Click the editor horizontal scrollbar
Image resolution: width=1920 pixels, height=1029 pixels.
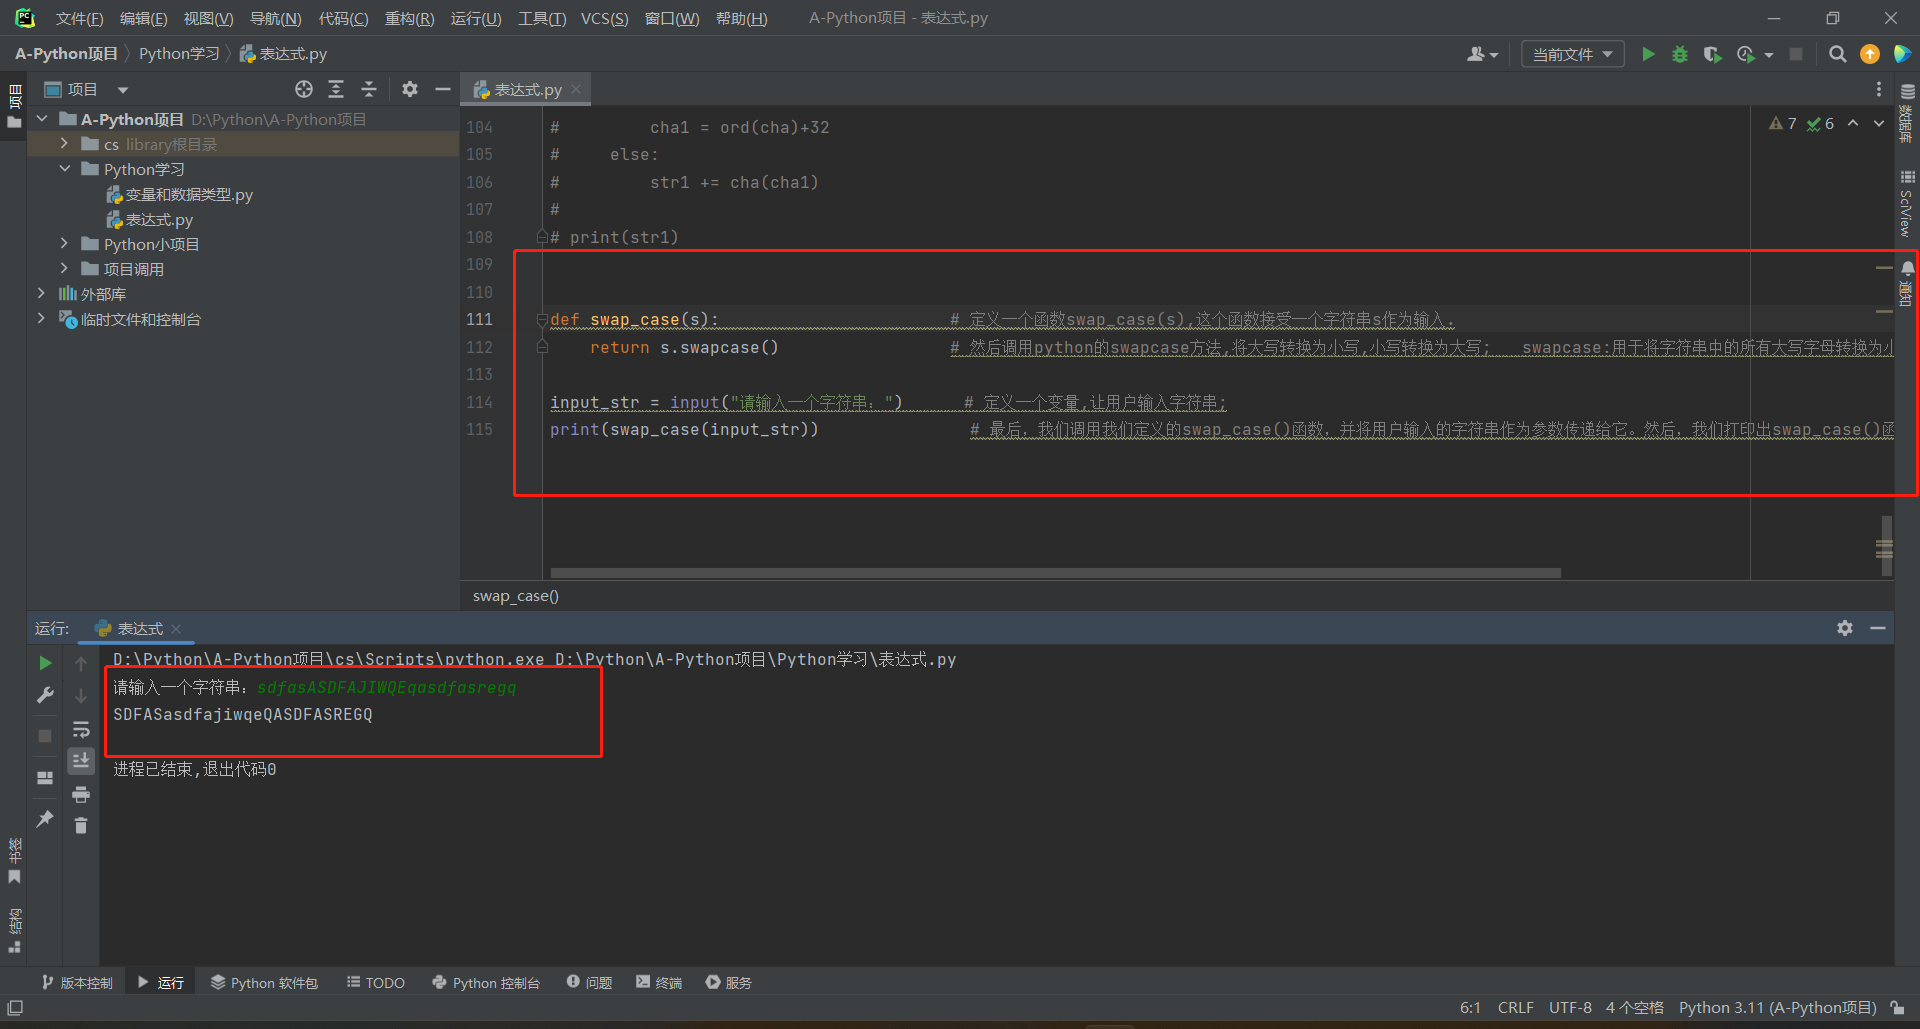[x=1055, y=573]
